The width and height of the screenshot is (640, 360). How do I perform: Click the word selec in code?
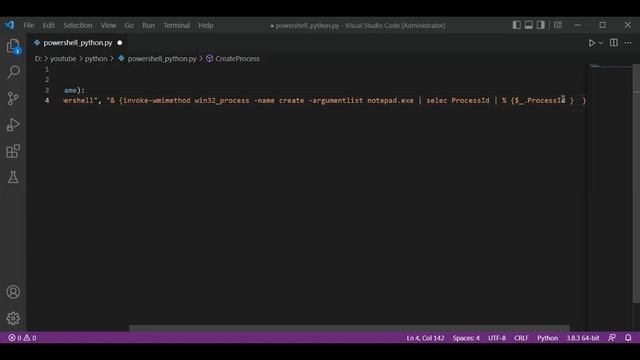[x=437, y=100]
